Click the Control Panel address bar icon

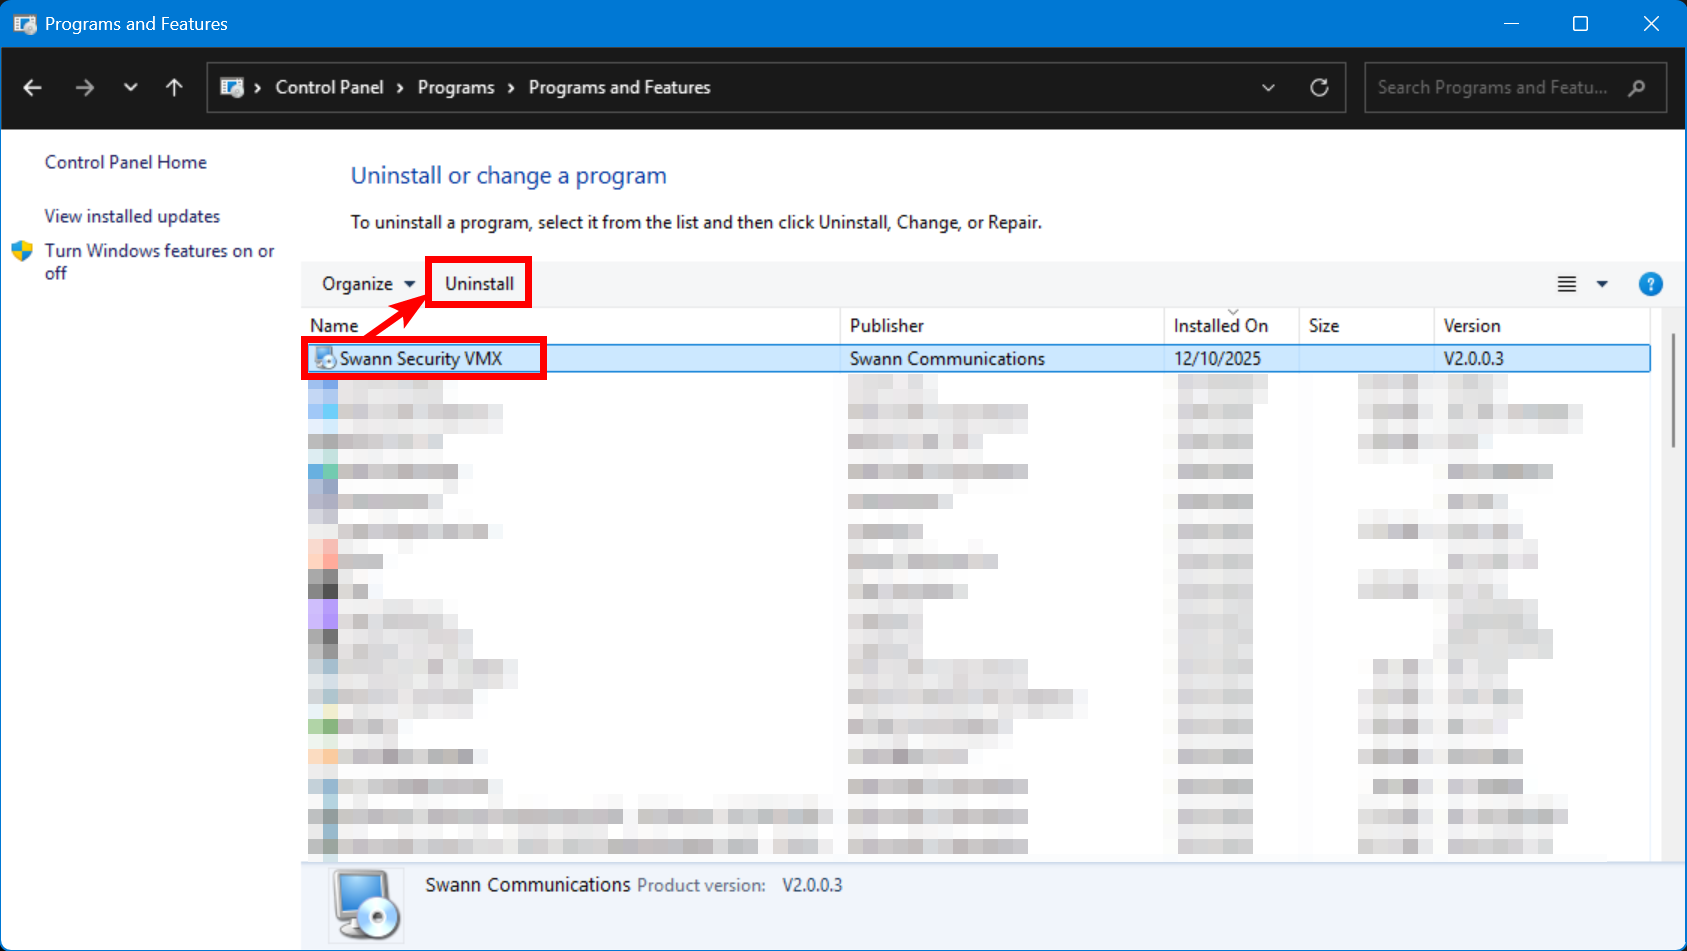[x=232, y=88]
